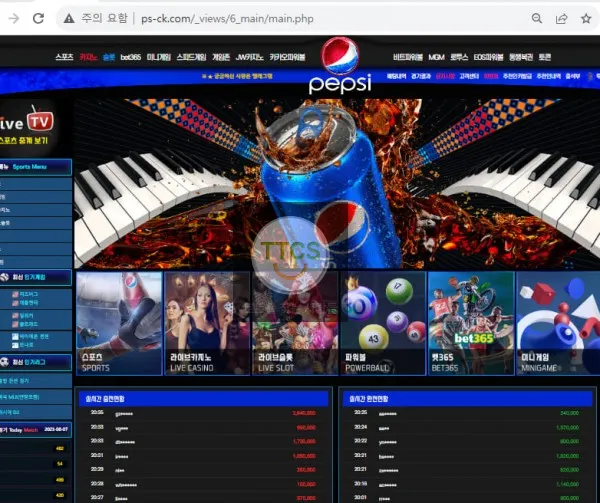Open the 미니게임 top menu item
The image size is (600, 503).
pos(159,57)
